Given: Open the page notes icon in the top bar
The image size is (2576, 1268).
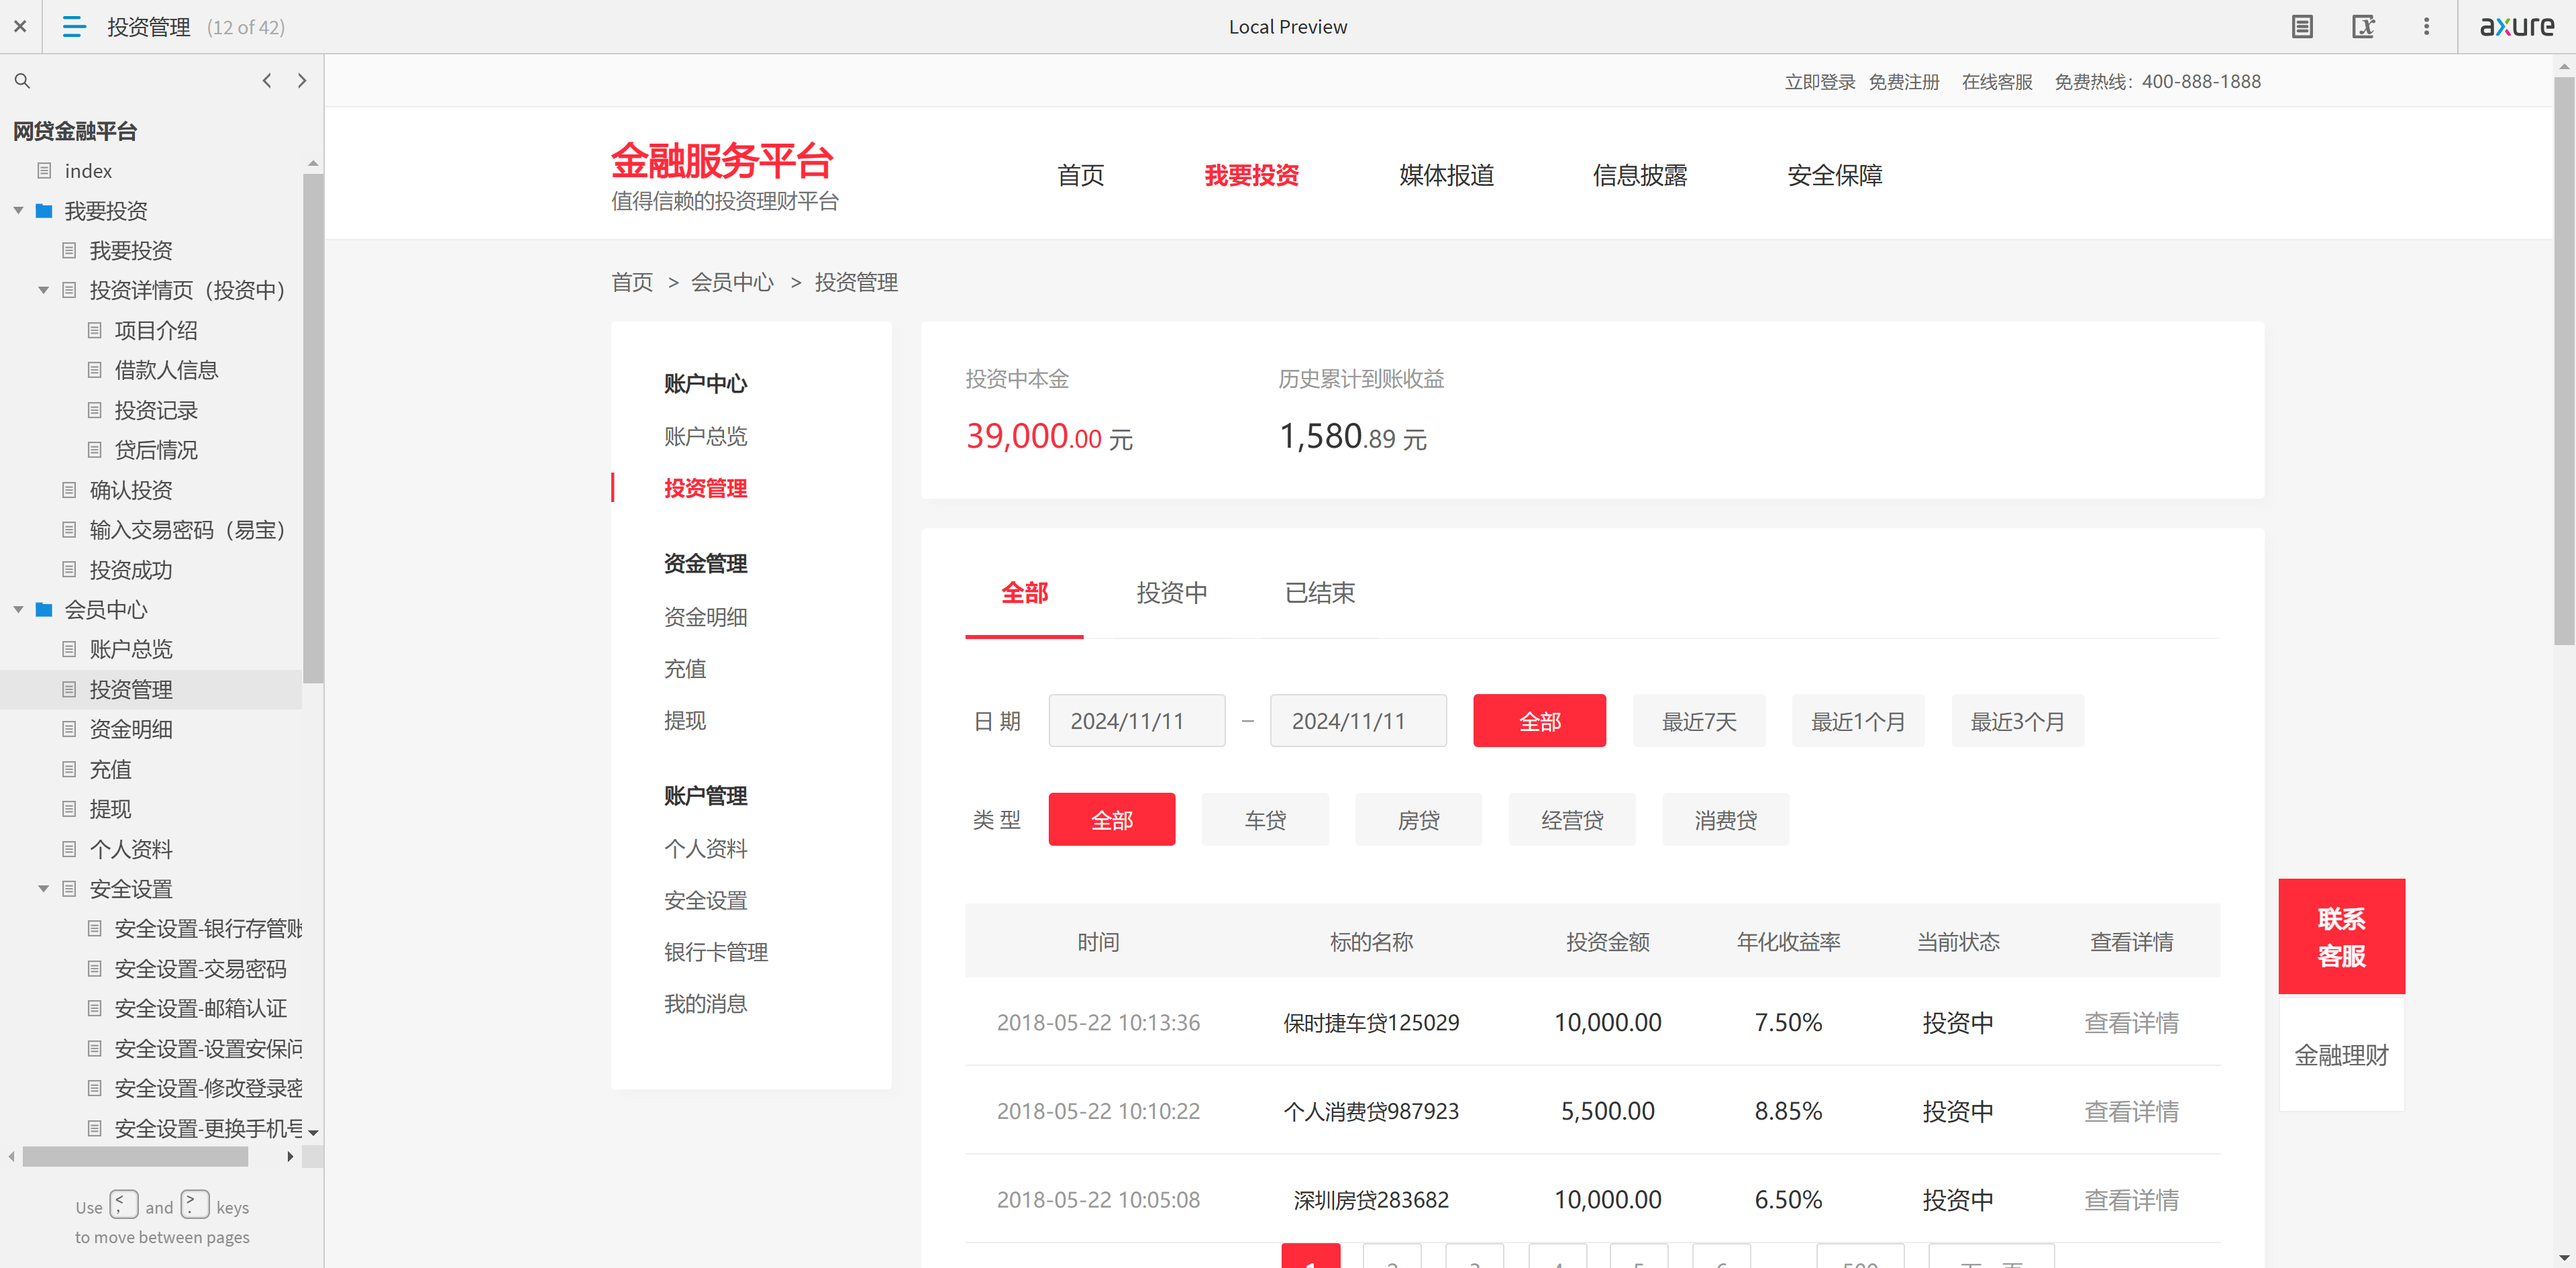Looking at the screenshot, I should click(2302, 27).
